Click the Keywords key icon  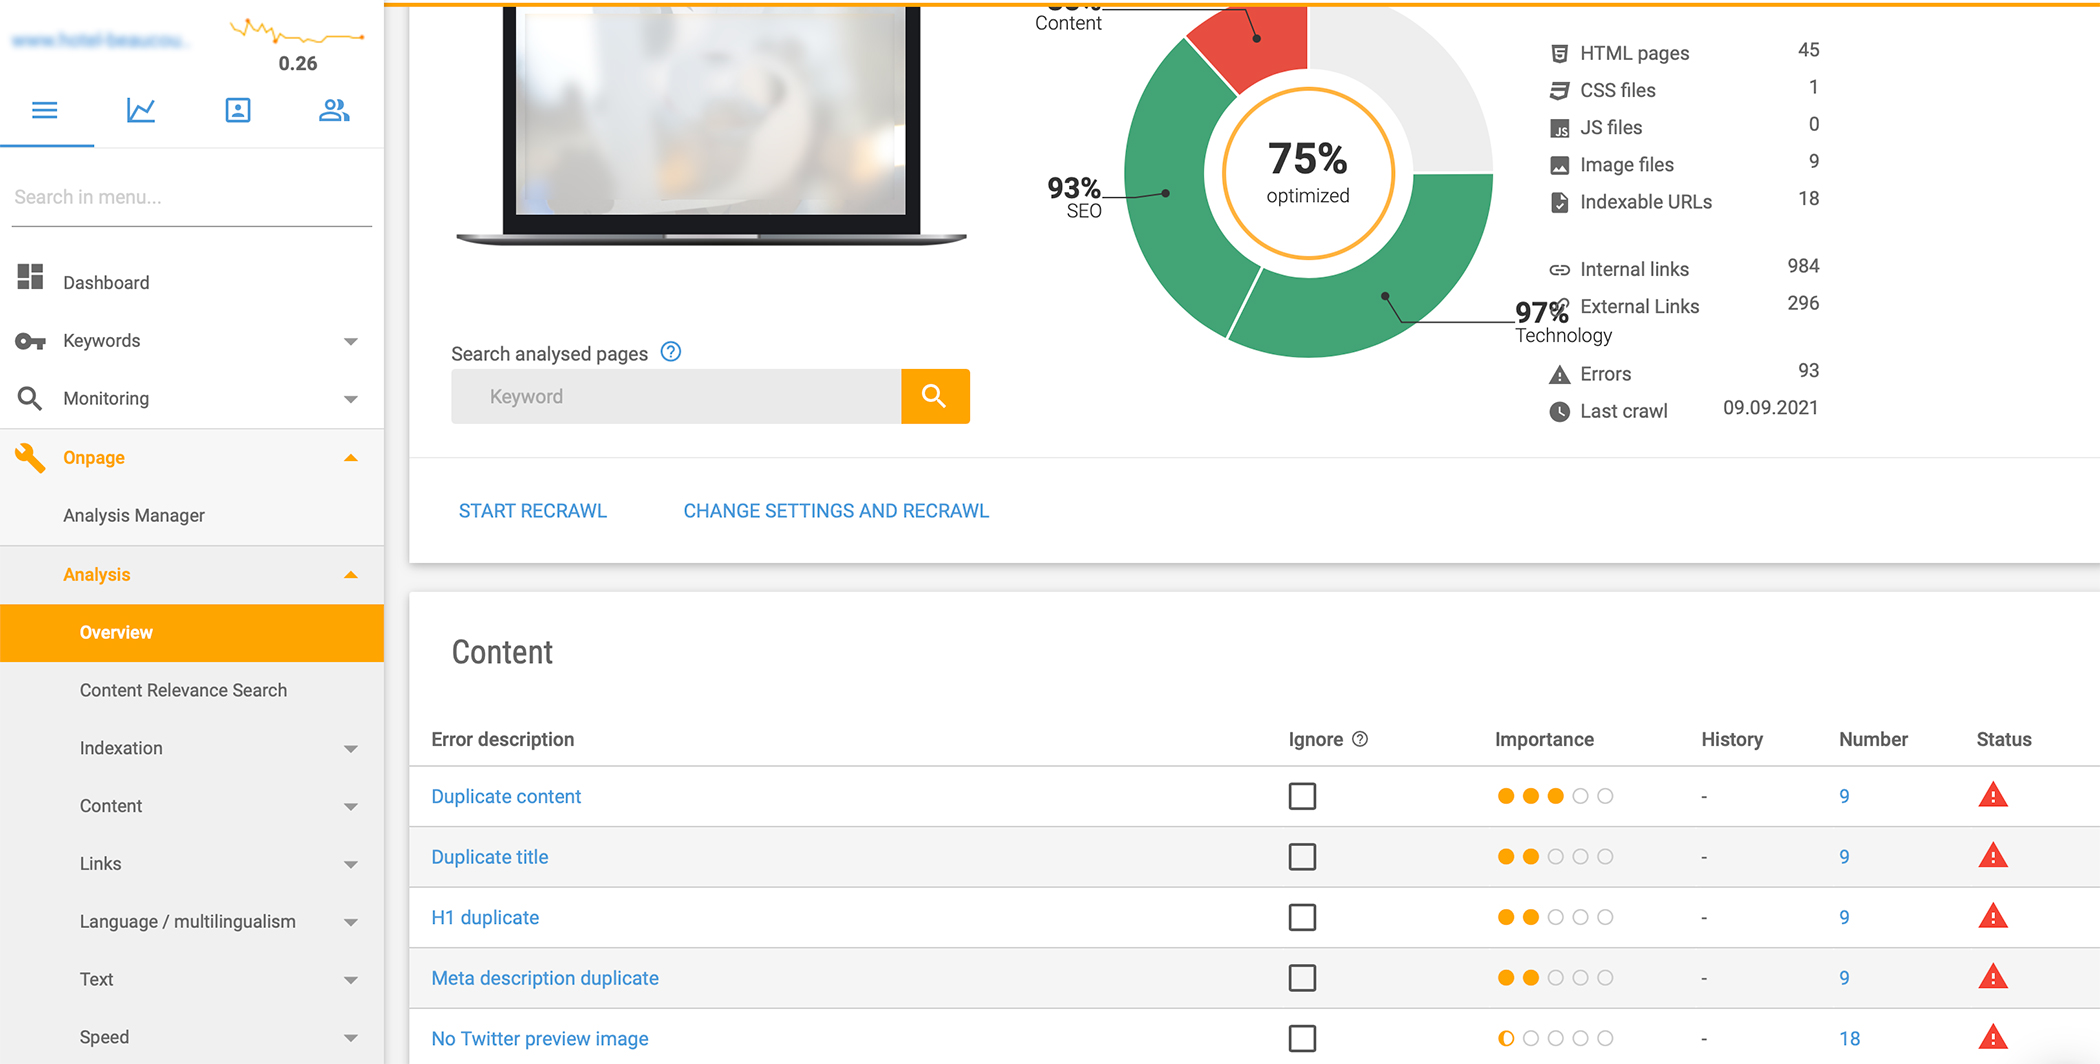click(x=30, y=342)
